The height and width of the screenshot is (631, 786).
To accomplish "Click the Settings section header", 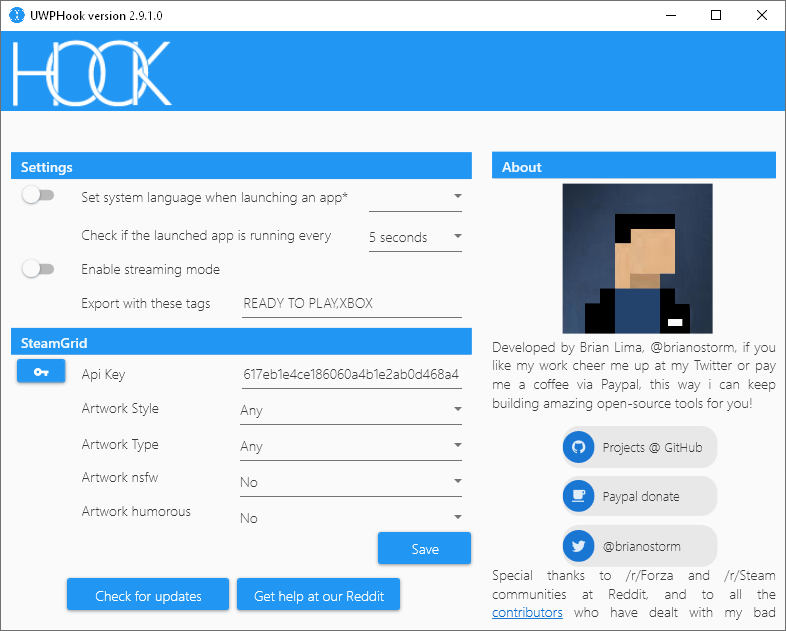I will (241, 166).
